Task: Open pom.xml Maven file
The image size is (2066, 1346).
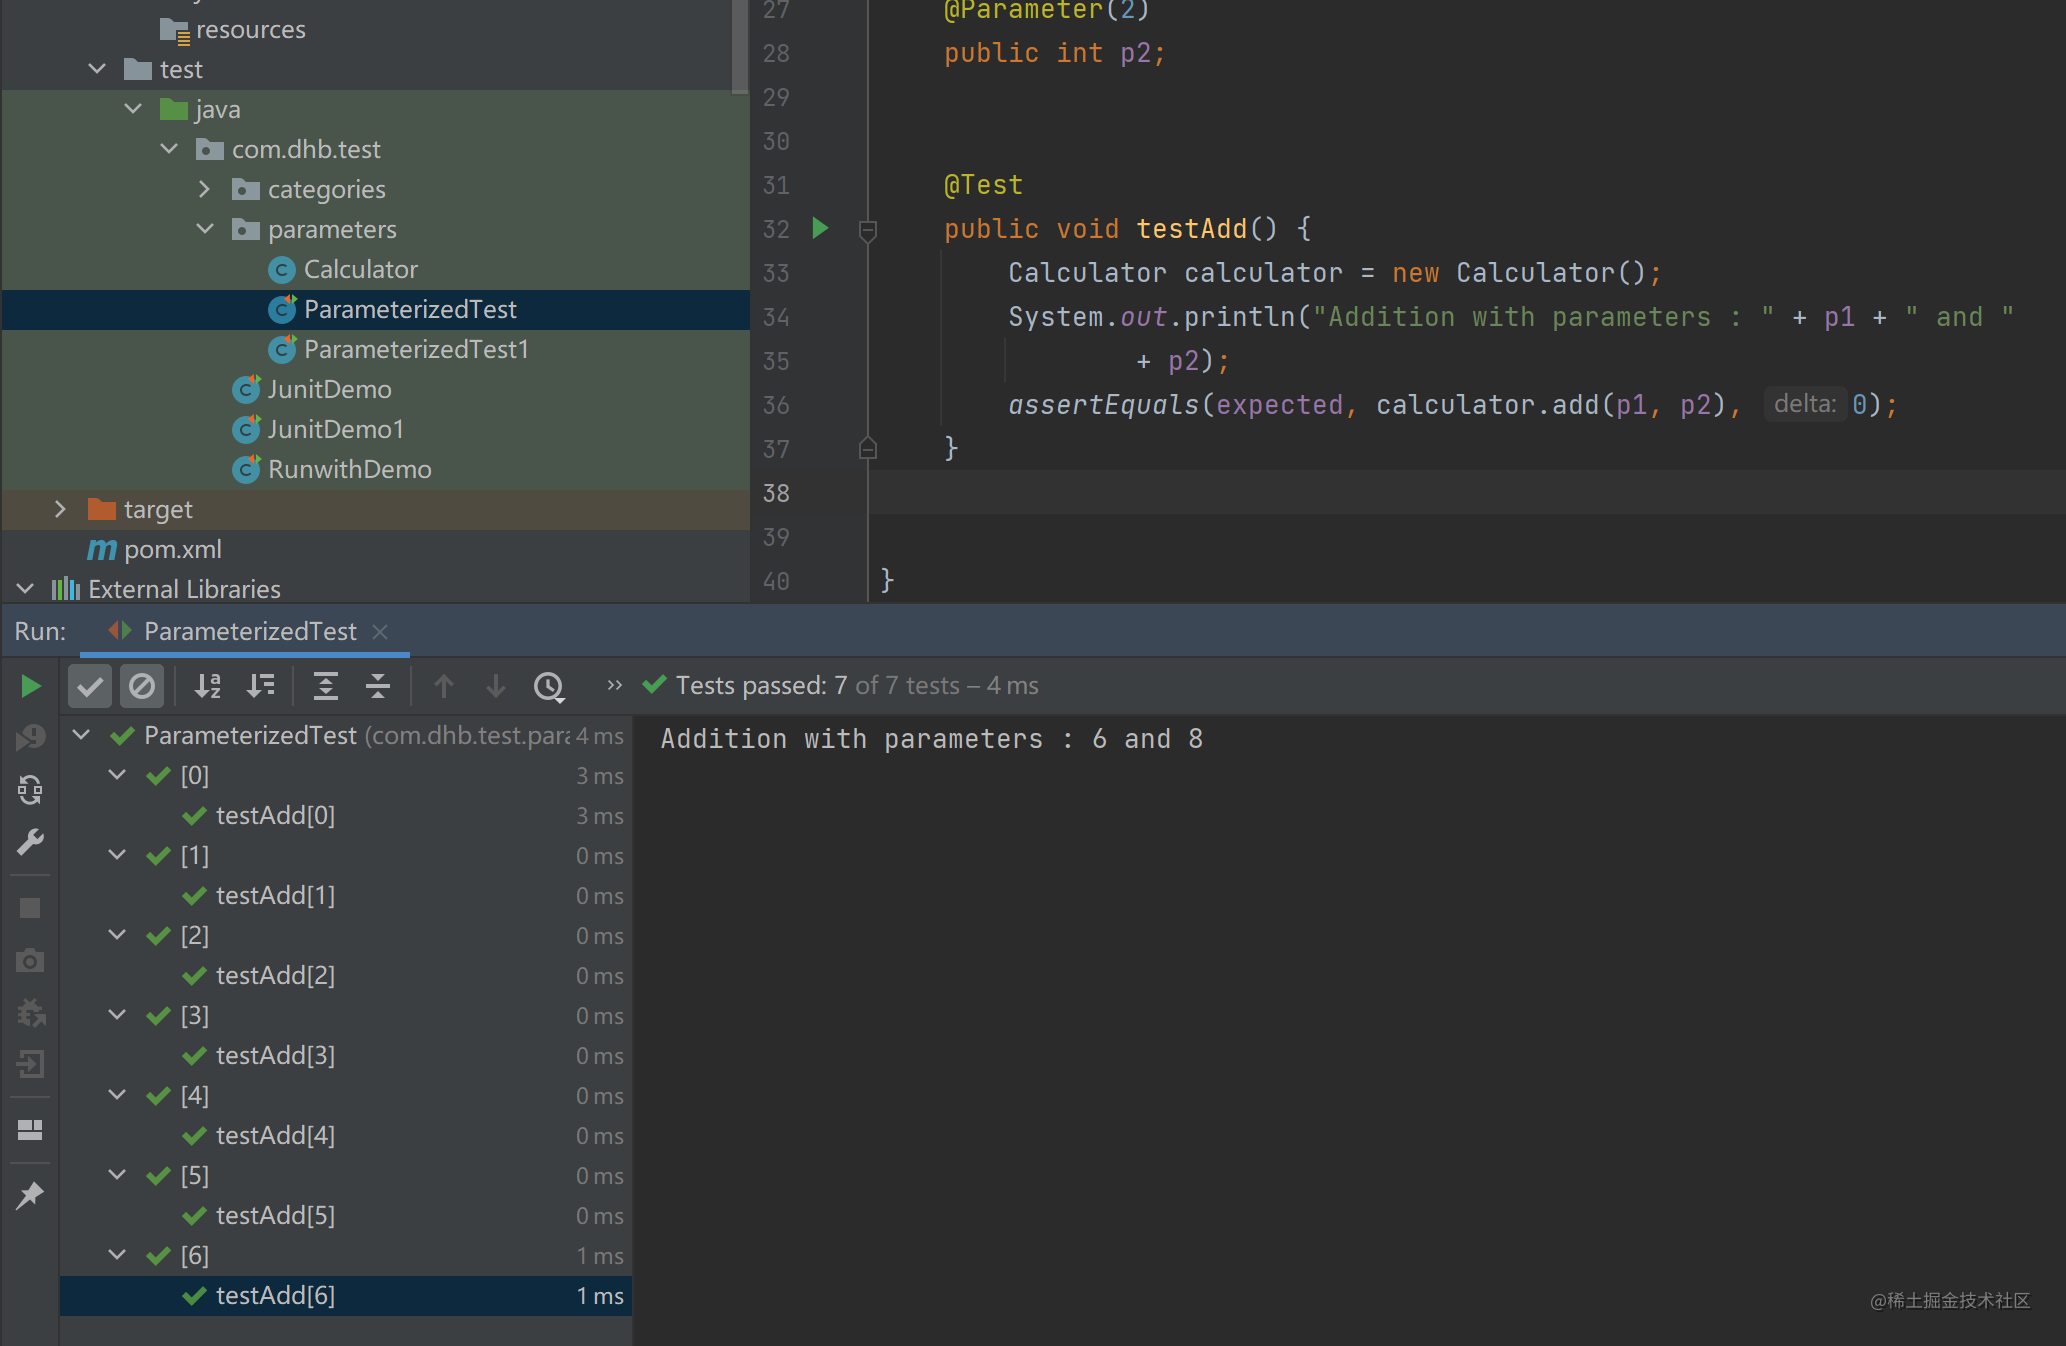Action: coord(155,549)
